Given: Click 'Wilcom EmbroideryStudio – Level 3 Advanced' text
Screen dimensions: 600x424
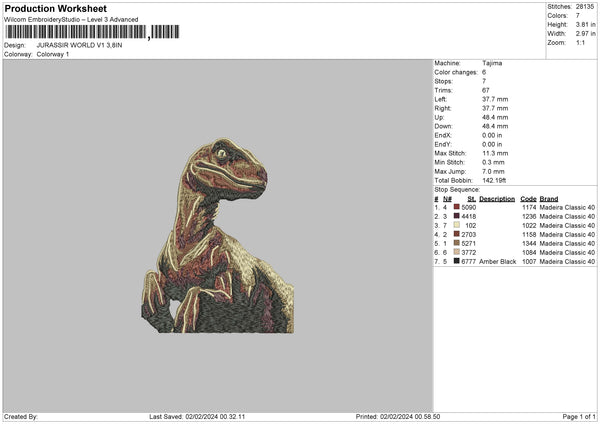Looking at the screenshot, I should coord(71,20).
